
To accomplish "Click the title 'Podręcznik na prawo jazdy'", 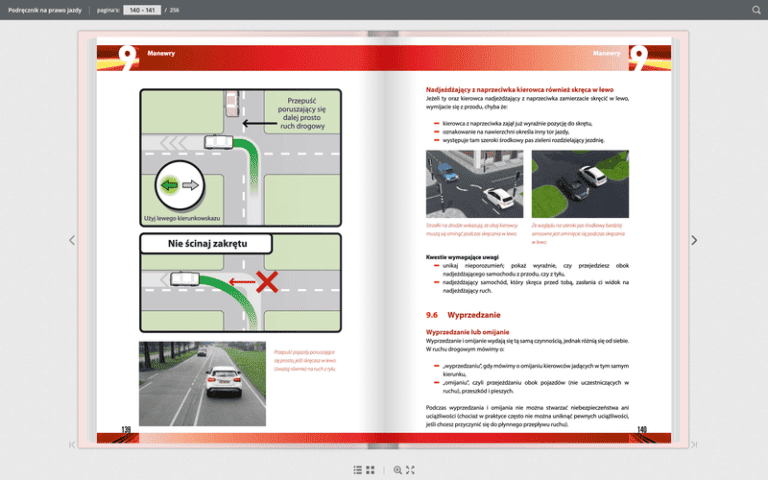I will point(45,10).
